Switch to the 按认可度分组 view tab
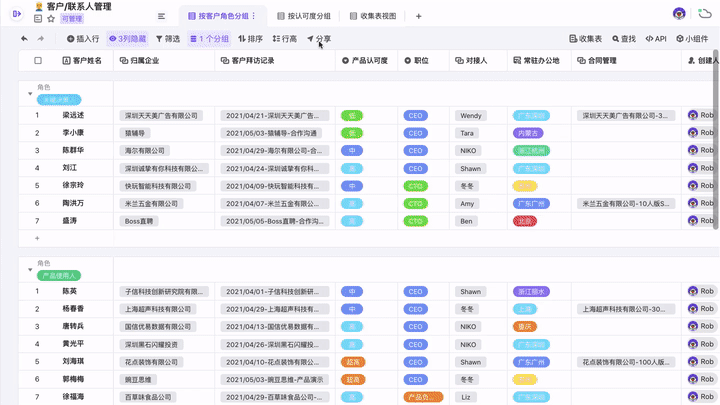Screen dimensions: 720x405 (x=308, y=16)
